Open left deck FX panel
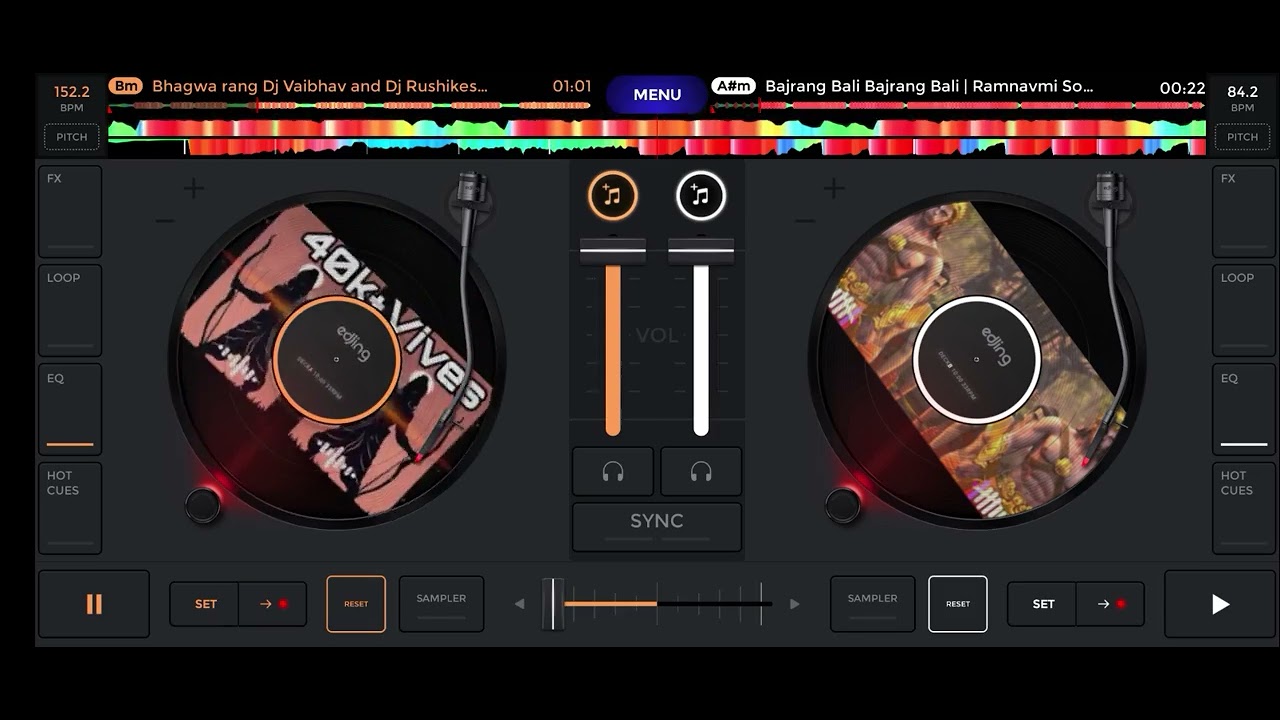This screenshot has width=1280, height=720. 70,212
